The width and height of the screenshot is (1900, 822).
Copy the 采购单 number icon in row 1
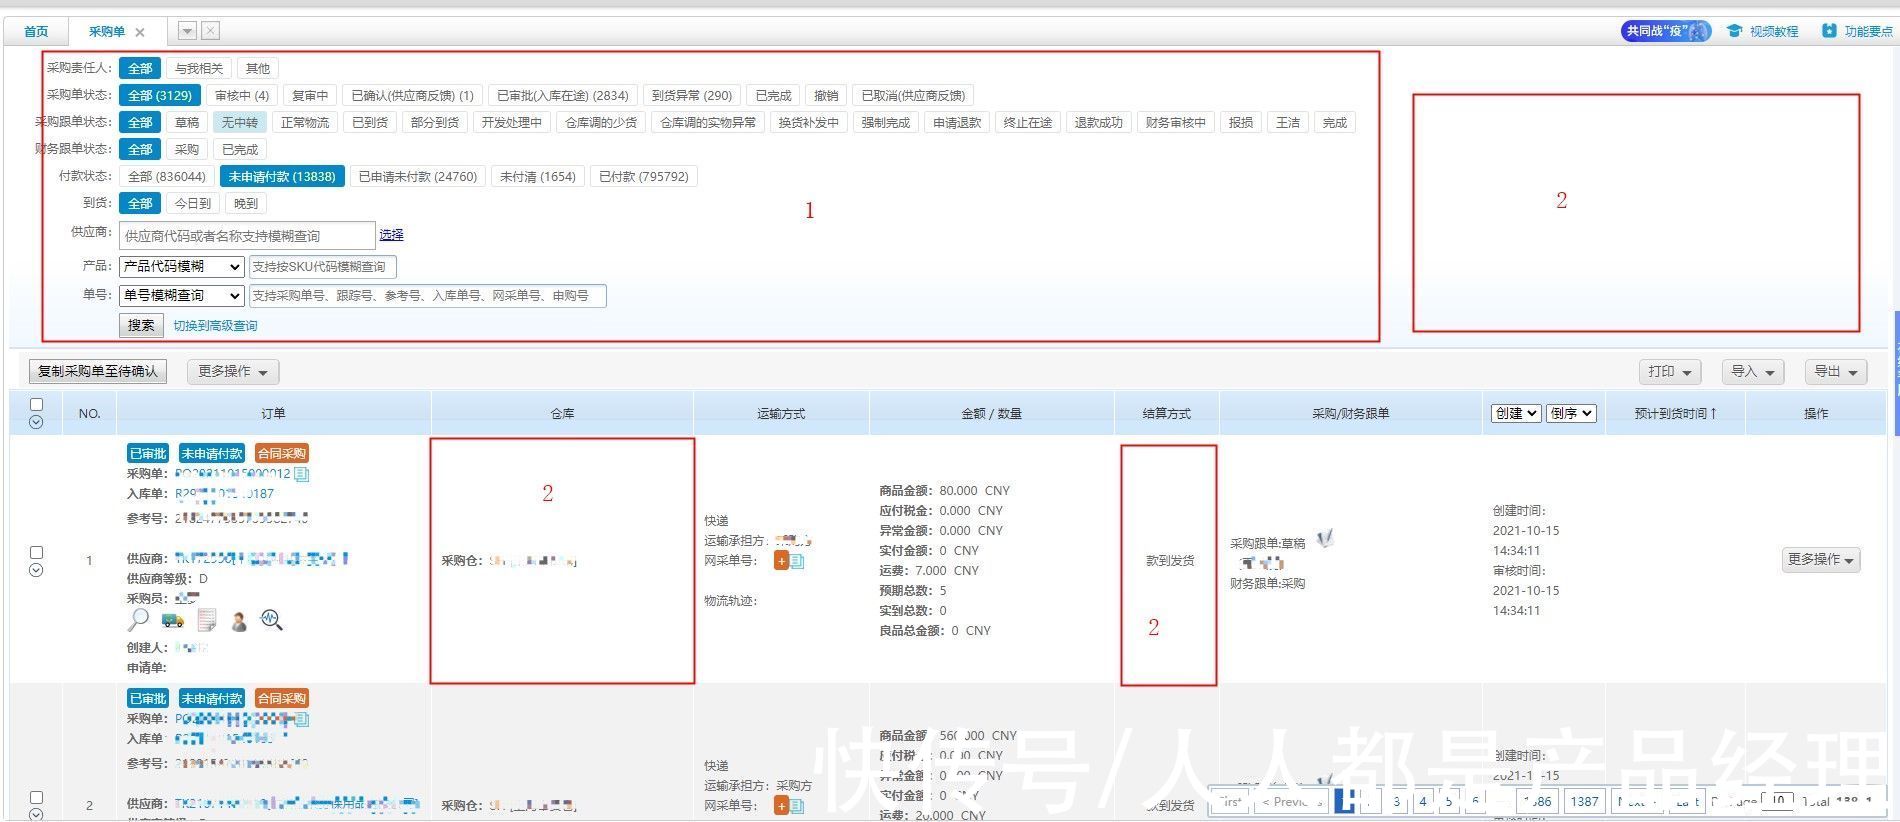click(302, 474)
